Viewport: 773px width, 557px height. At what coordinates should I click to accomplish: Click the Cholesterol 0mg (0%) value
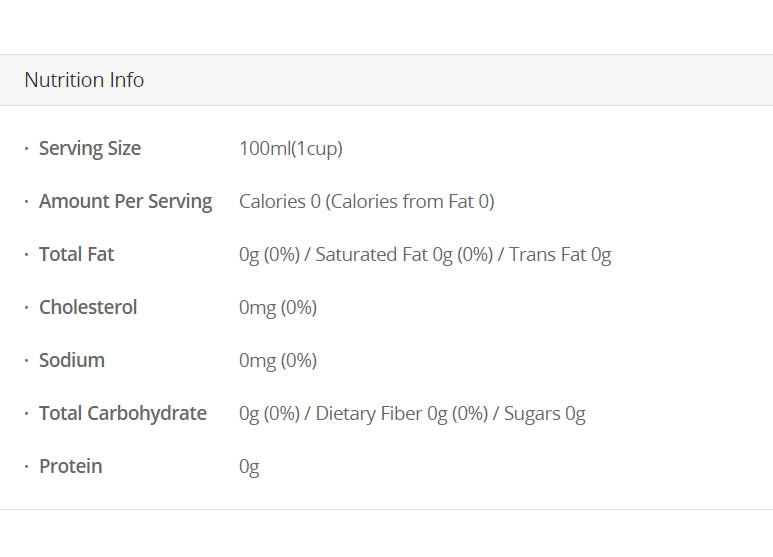[277, 307]
